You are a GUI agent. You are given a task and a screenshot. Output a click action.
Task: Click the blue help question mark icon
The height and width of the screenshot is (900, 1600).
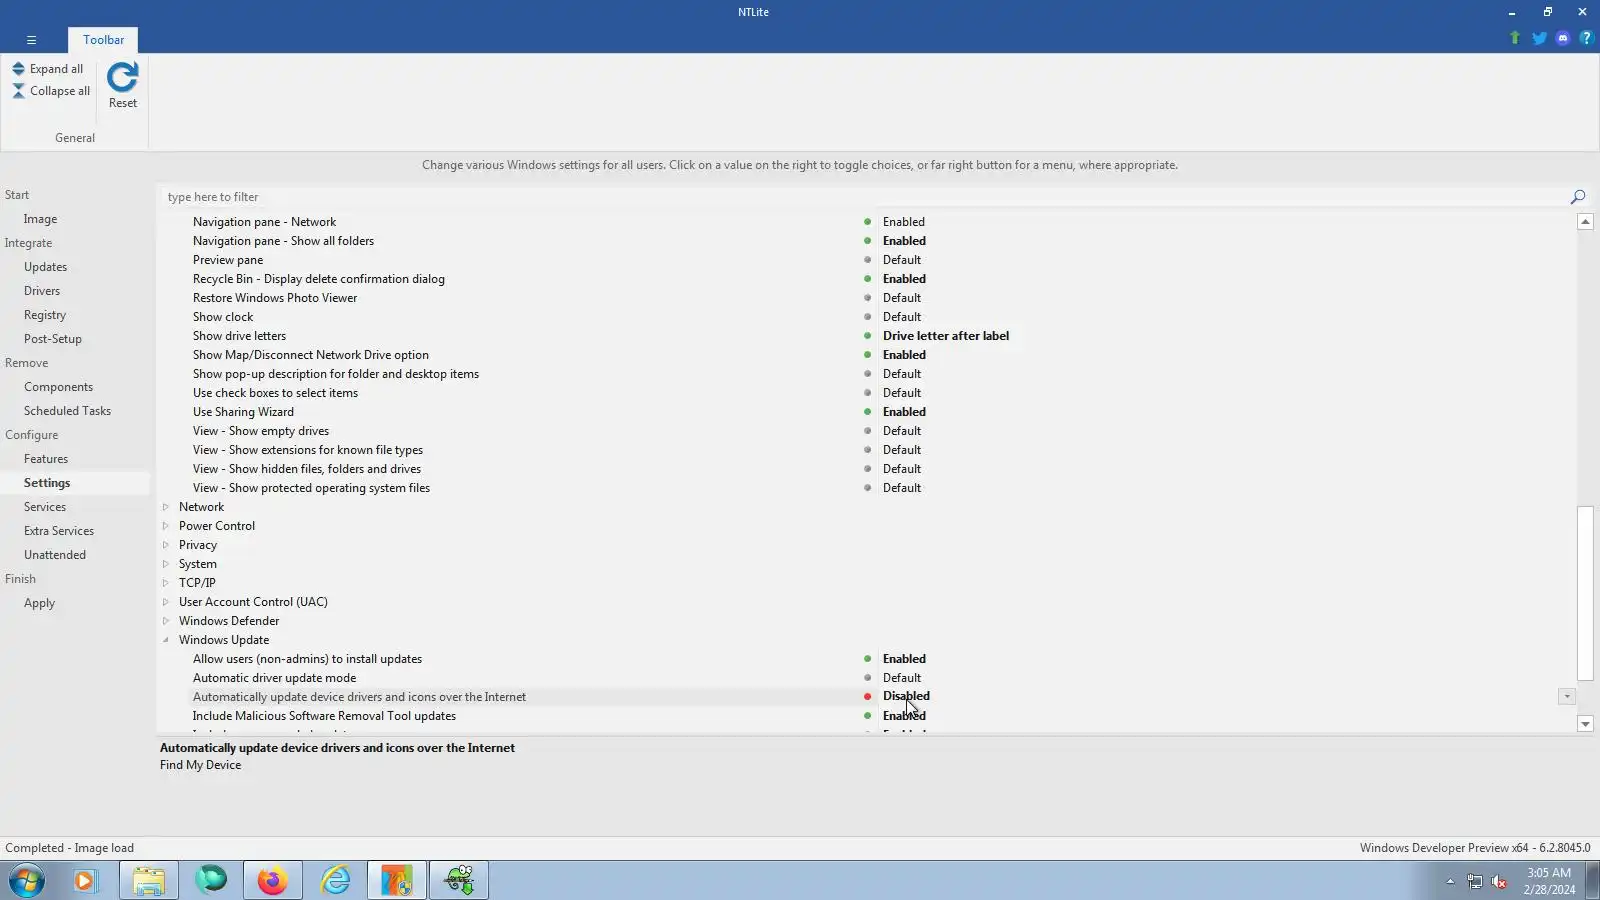click(x=1586, y=38)
